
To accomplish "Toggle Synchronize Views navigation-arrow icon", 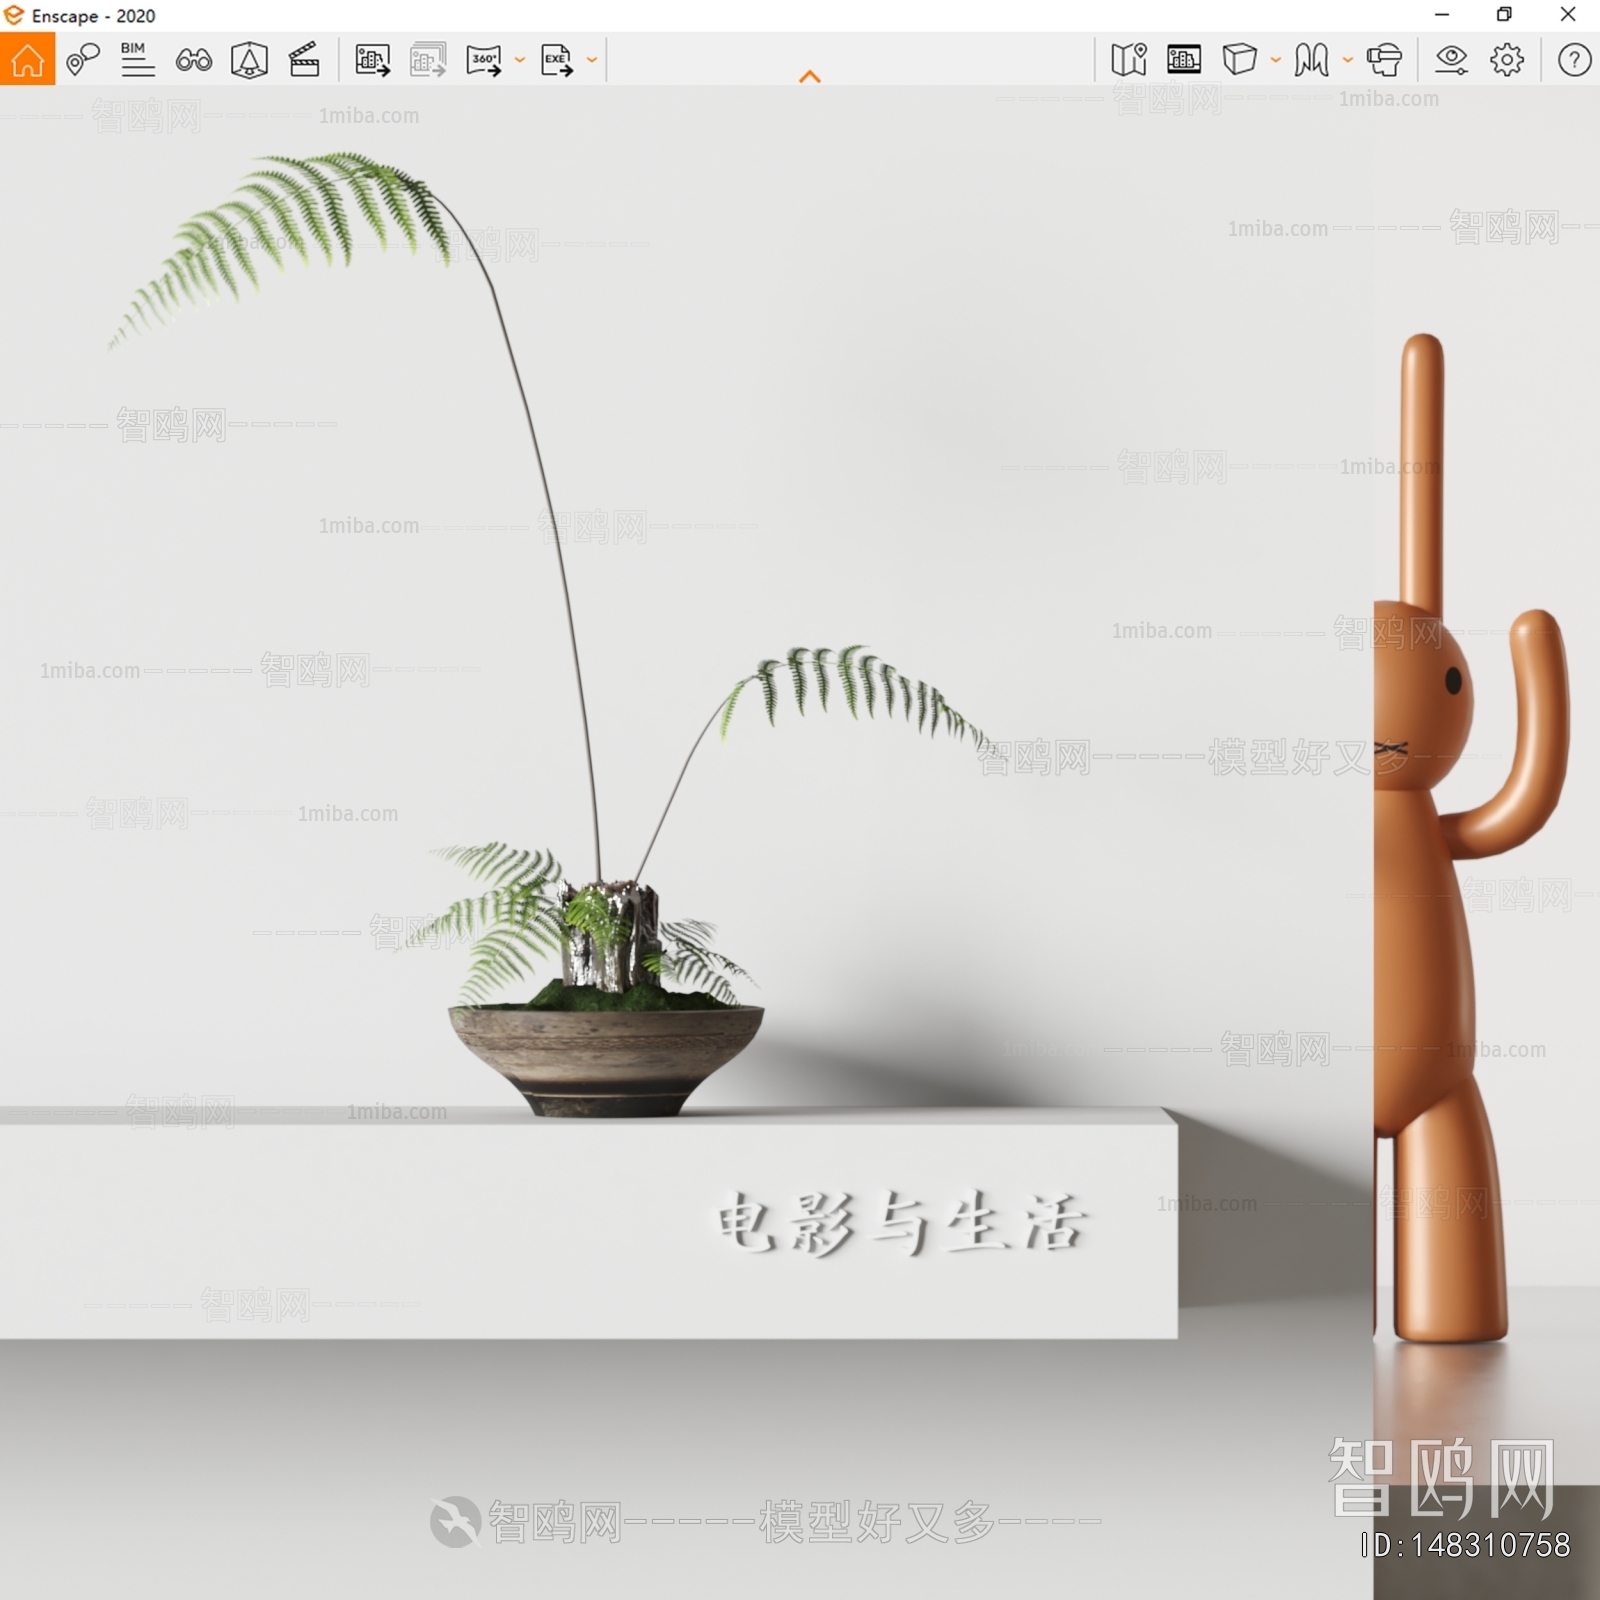I will coord(249,60).
